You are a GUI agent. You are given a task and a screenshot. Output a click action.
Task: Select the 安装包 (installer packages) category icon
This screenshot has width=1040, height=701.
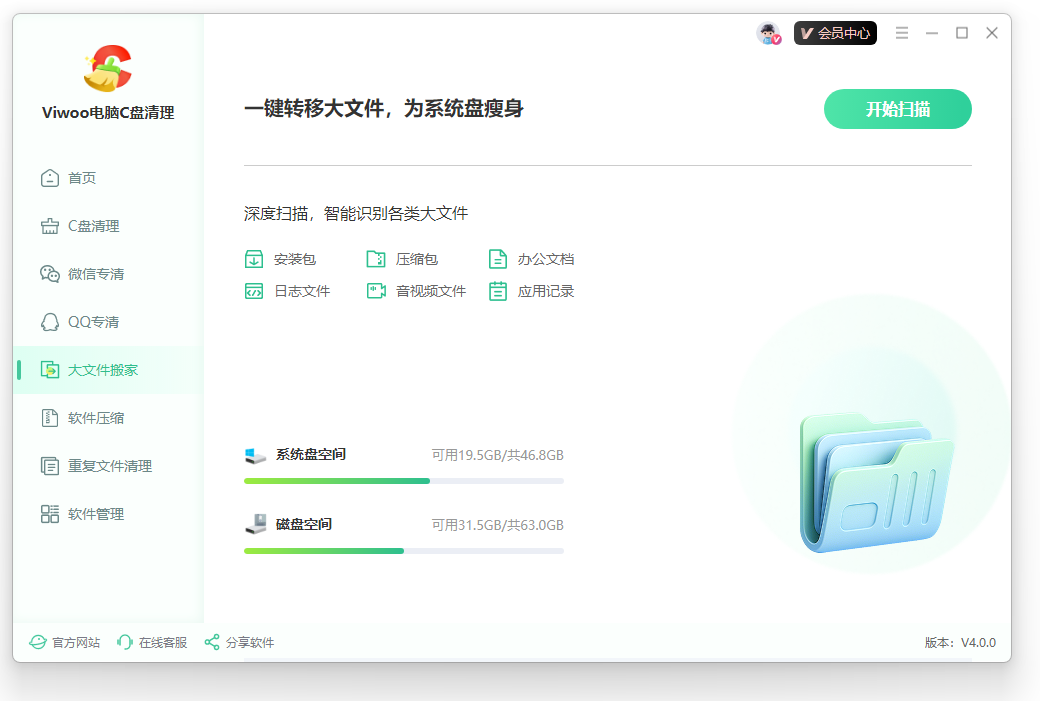pos(254,258)
